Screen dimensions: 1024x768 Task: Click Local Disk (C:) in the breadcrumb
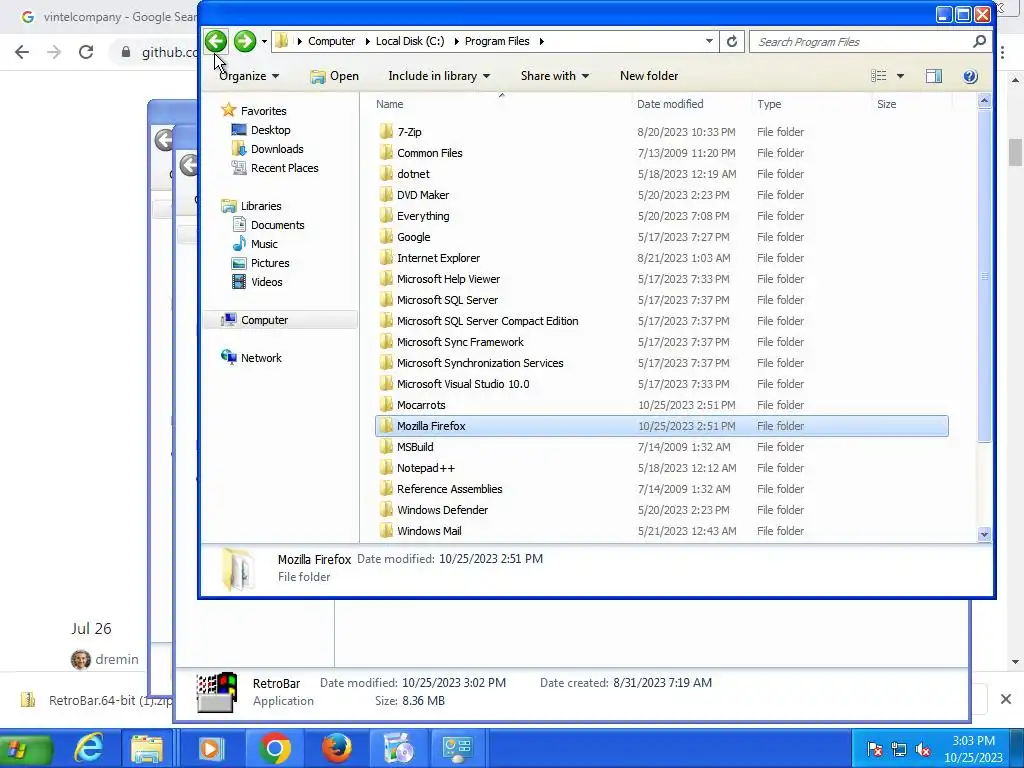point(409,41)
